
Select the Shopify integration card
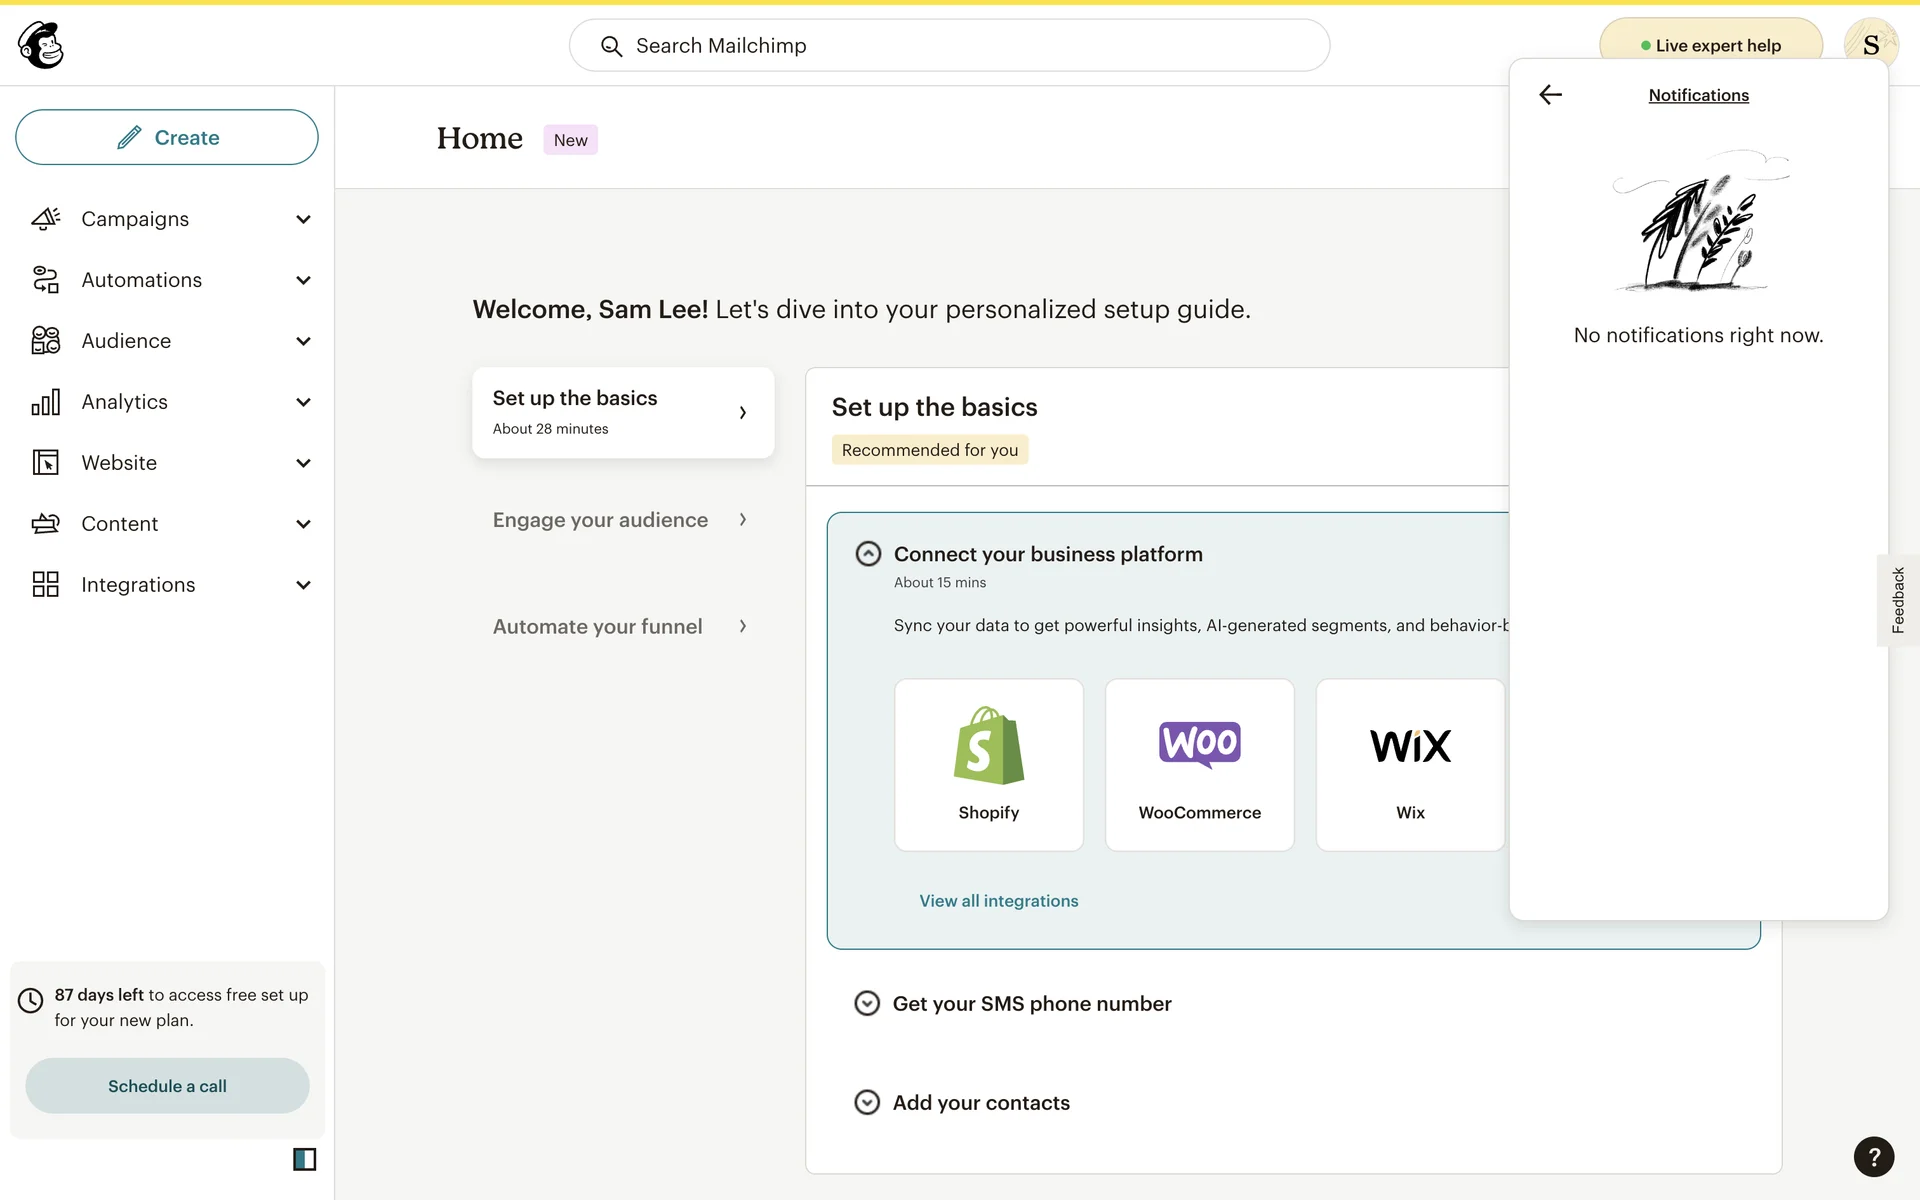988,765
